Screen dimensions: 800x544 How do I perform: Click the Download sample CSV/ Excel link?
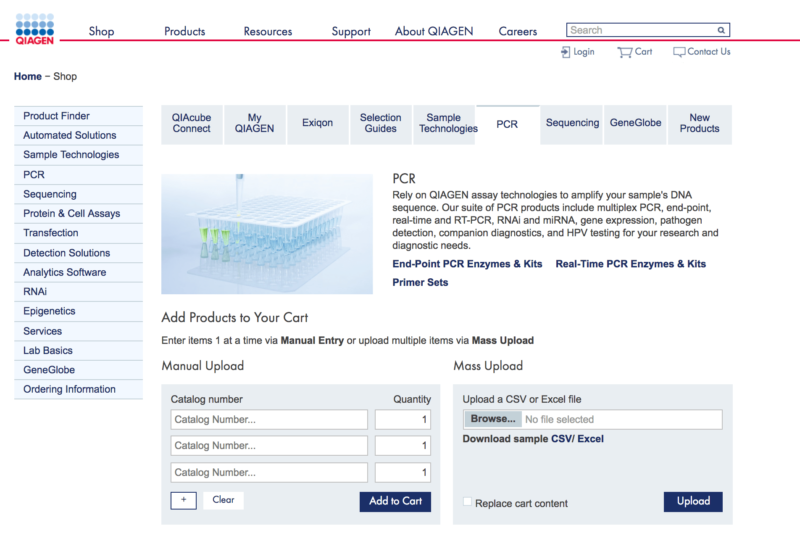(533, 439)
